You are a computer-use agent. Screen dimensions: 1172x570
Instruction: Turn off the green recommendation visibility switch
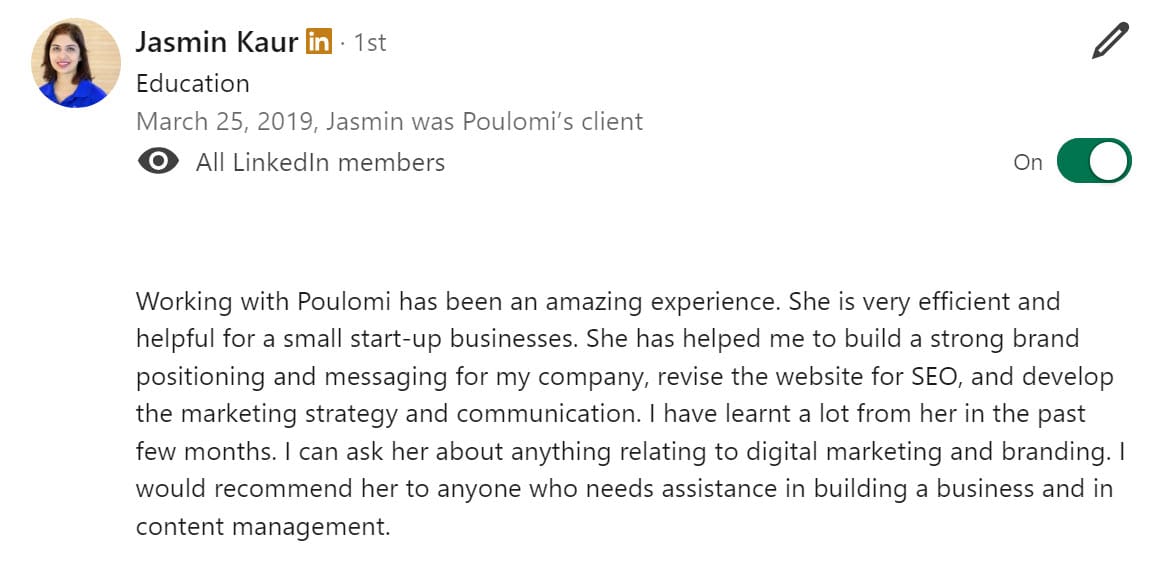click(x=1094, y=161)
